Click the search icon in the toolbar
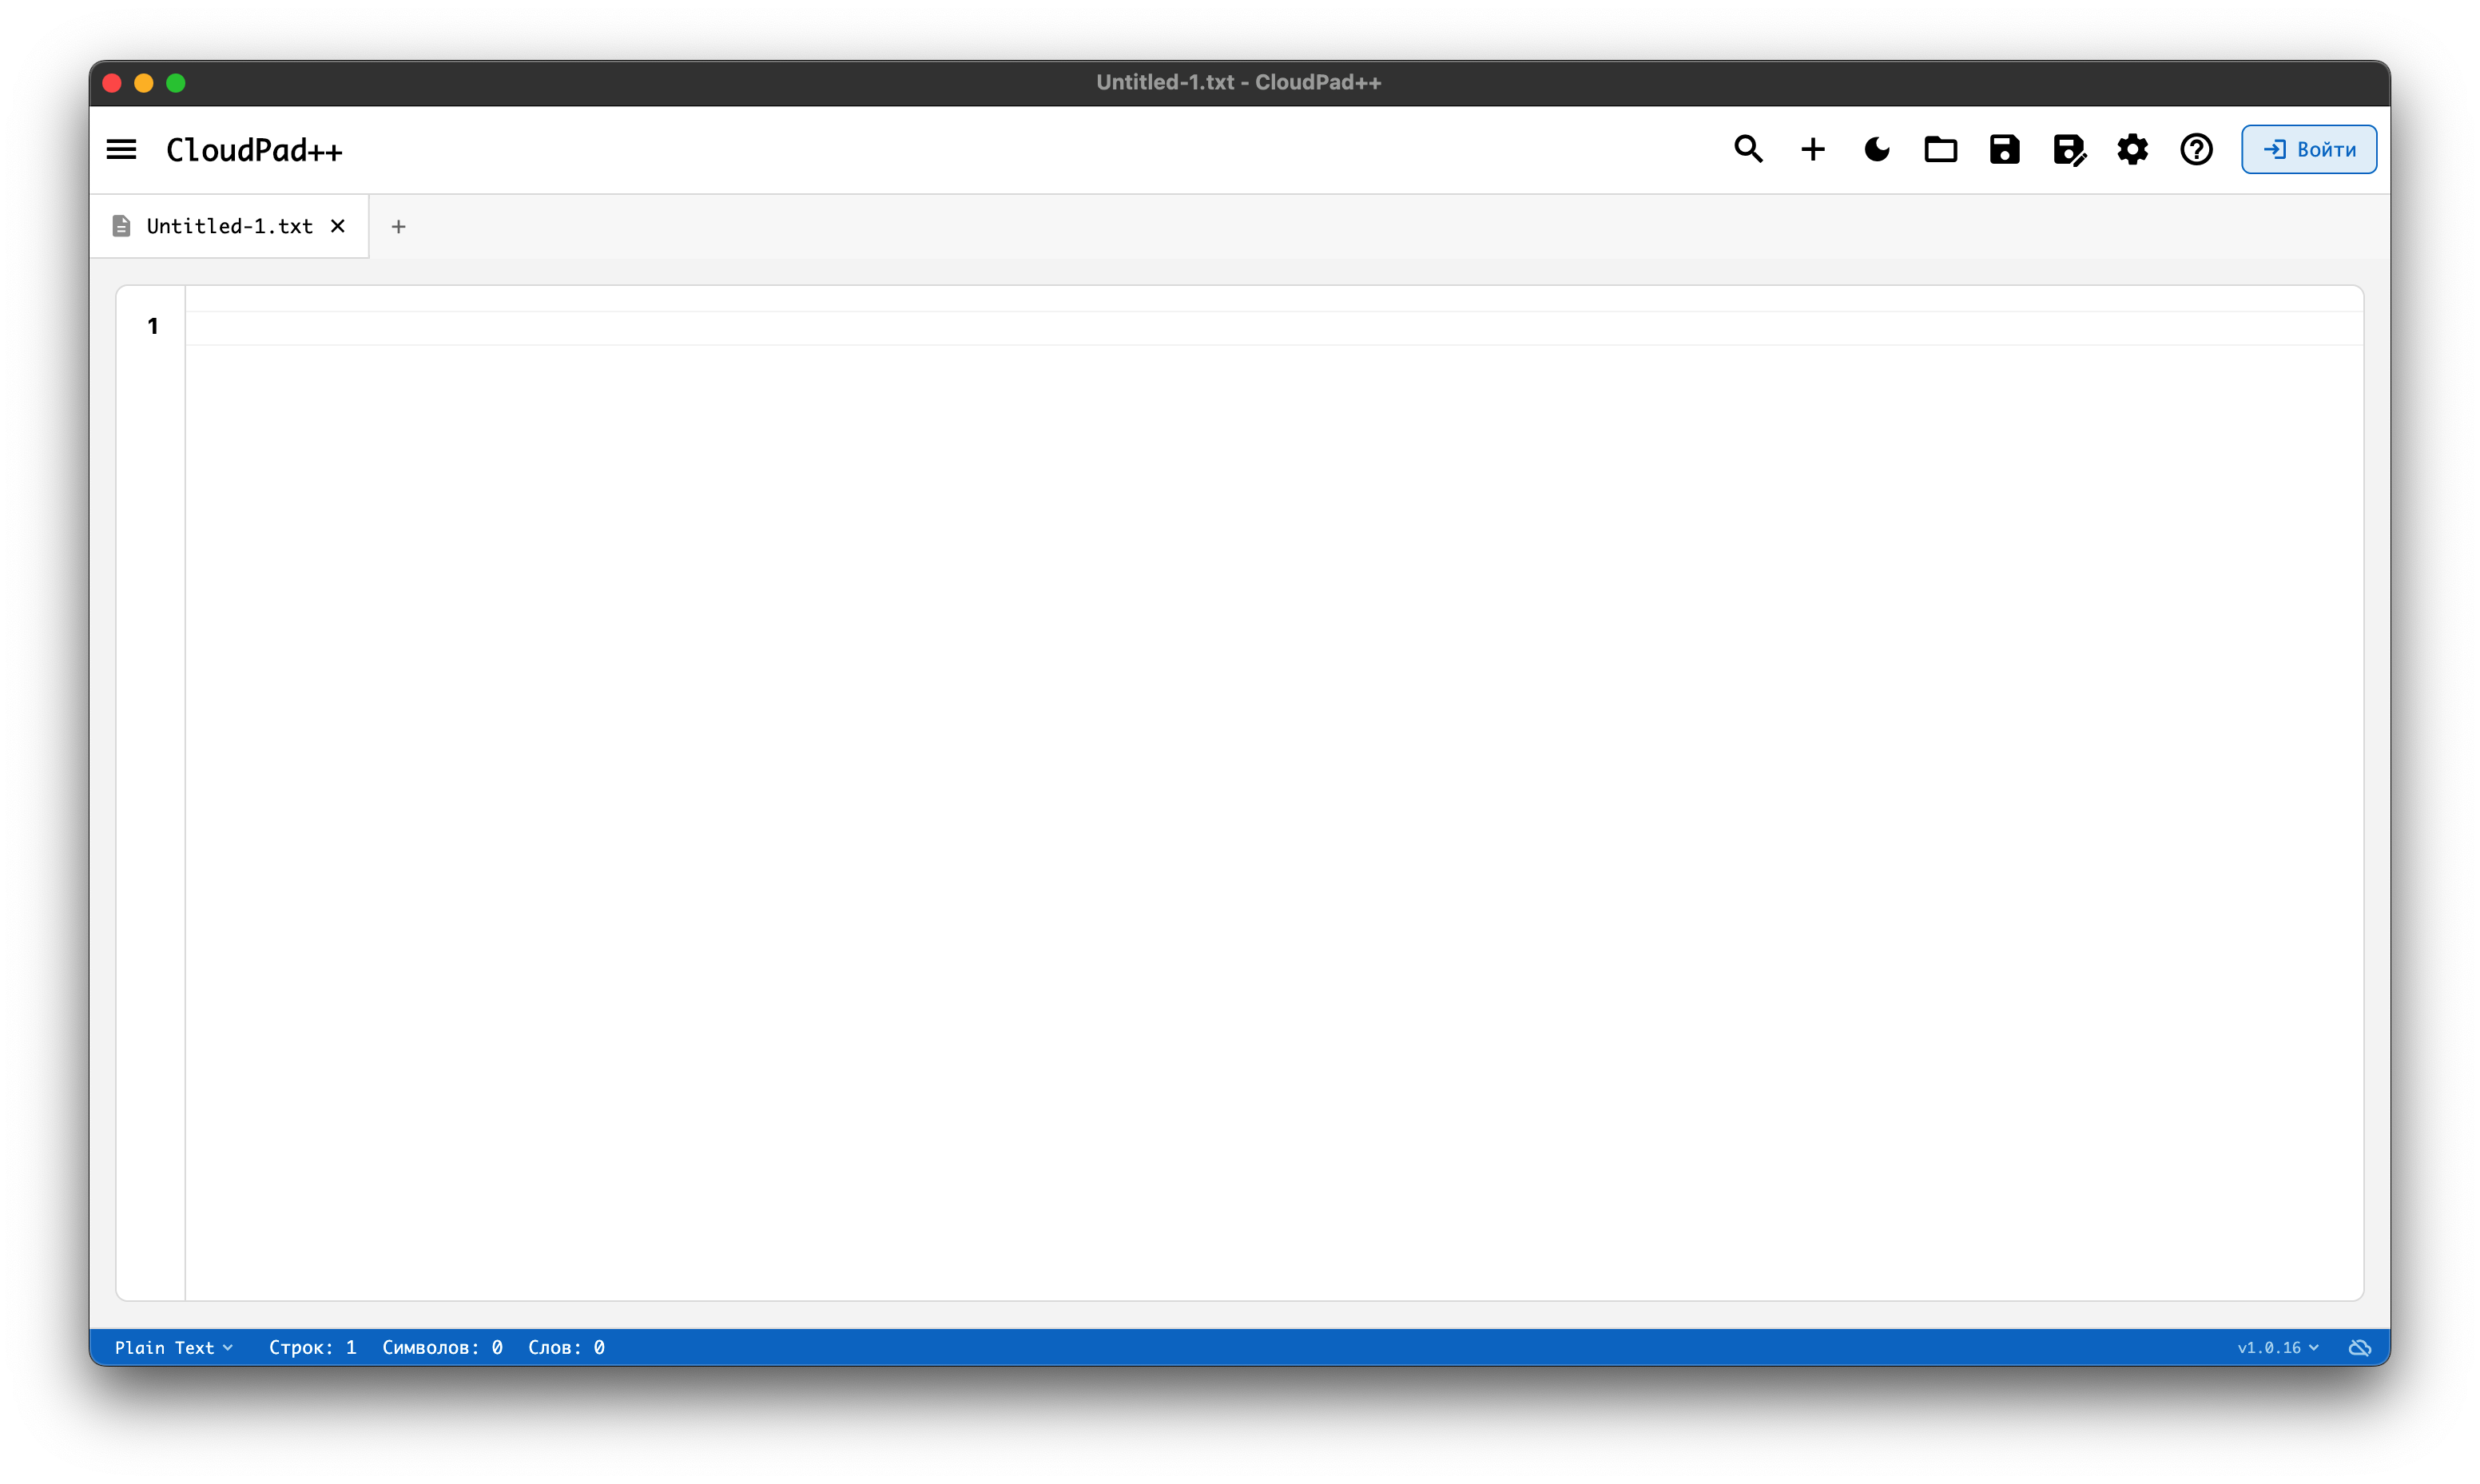This screenshot has width=2480, height=1484. tap(1748, 149)
